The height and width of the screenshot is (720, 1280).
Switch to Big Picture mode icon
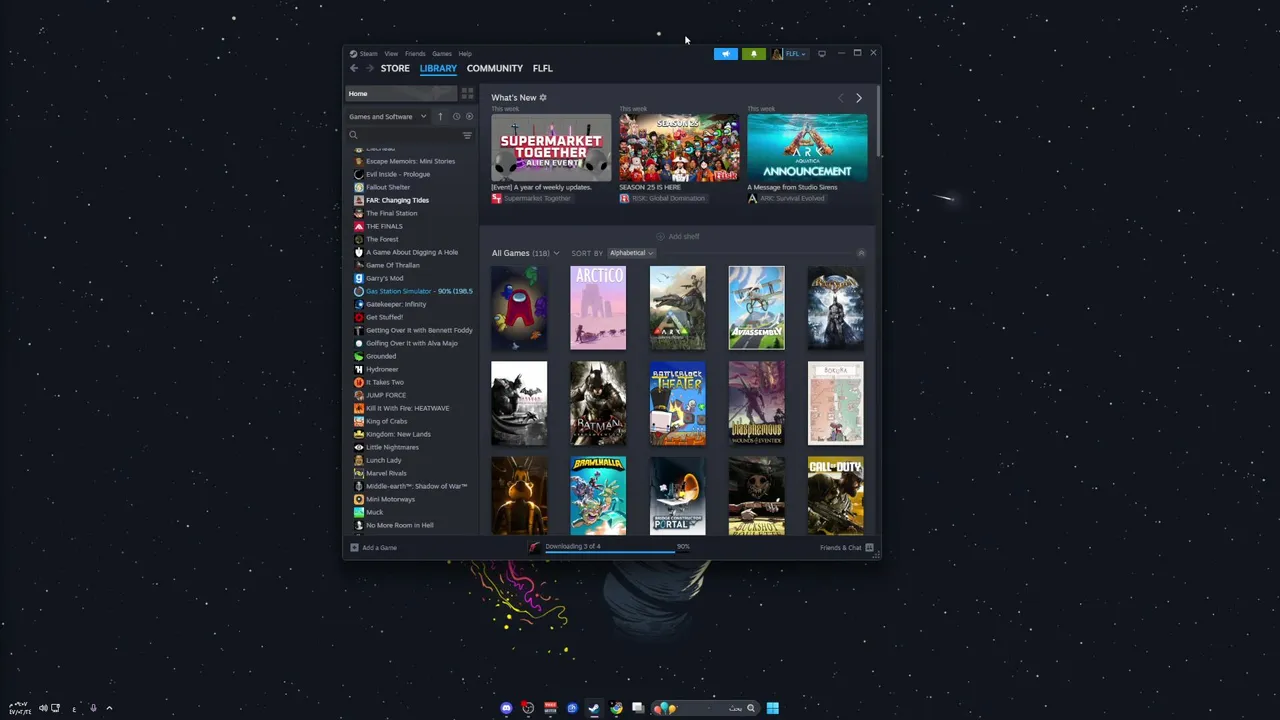pos(822,54)
